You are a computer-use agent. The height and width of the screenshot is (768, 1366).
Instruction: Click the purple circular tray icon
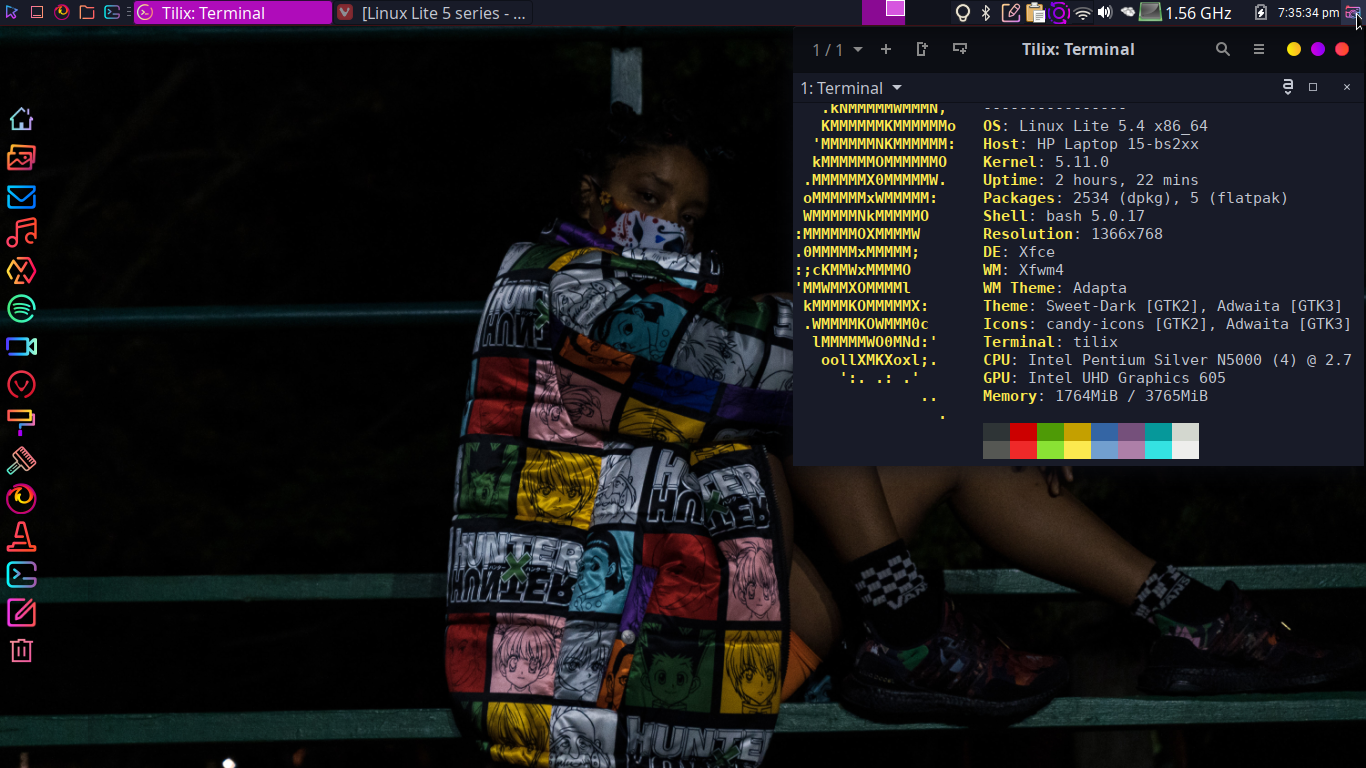click(x=1059, y=13)
